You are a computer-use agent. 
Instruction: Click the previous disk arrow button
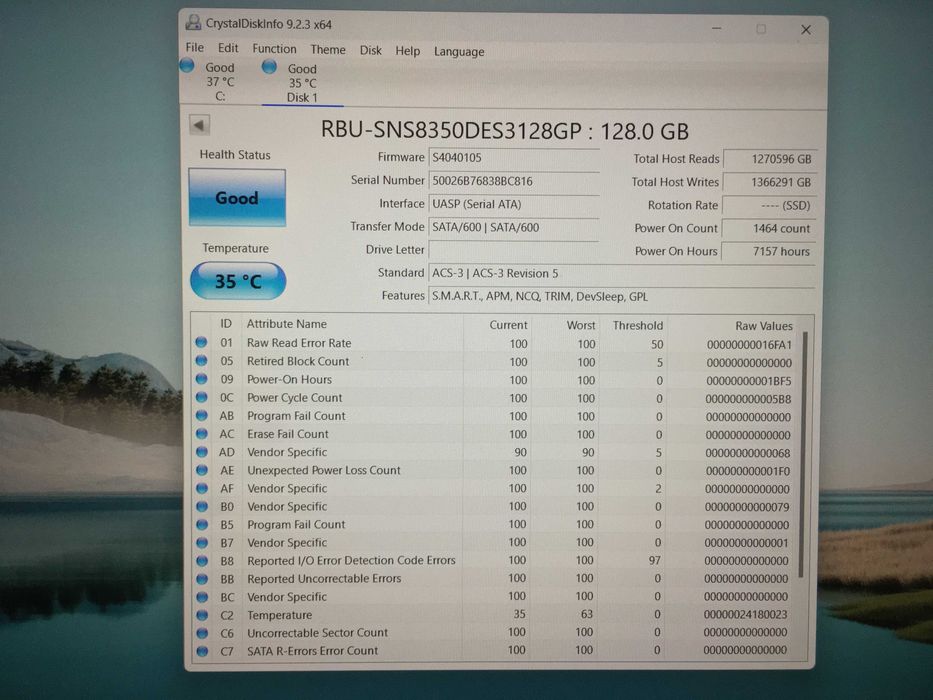[x=199, y=125]
